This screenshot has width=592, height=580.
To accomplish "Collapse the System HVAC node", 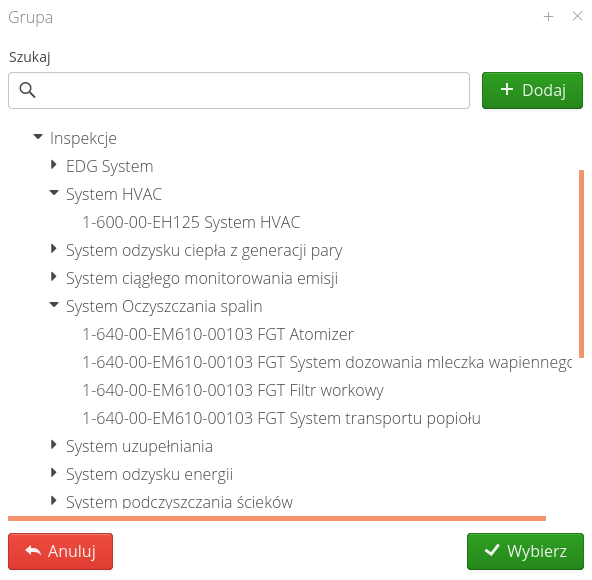I will tap(54, 193).
